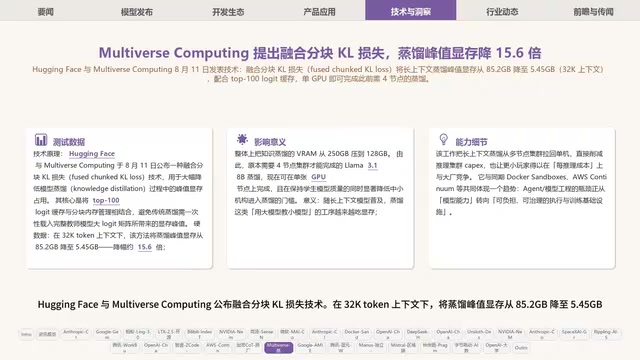Go to the Docker-San slide chip

coord(357,334)
